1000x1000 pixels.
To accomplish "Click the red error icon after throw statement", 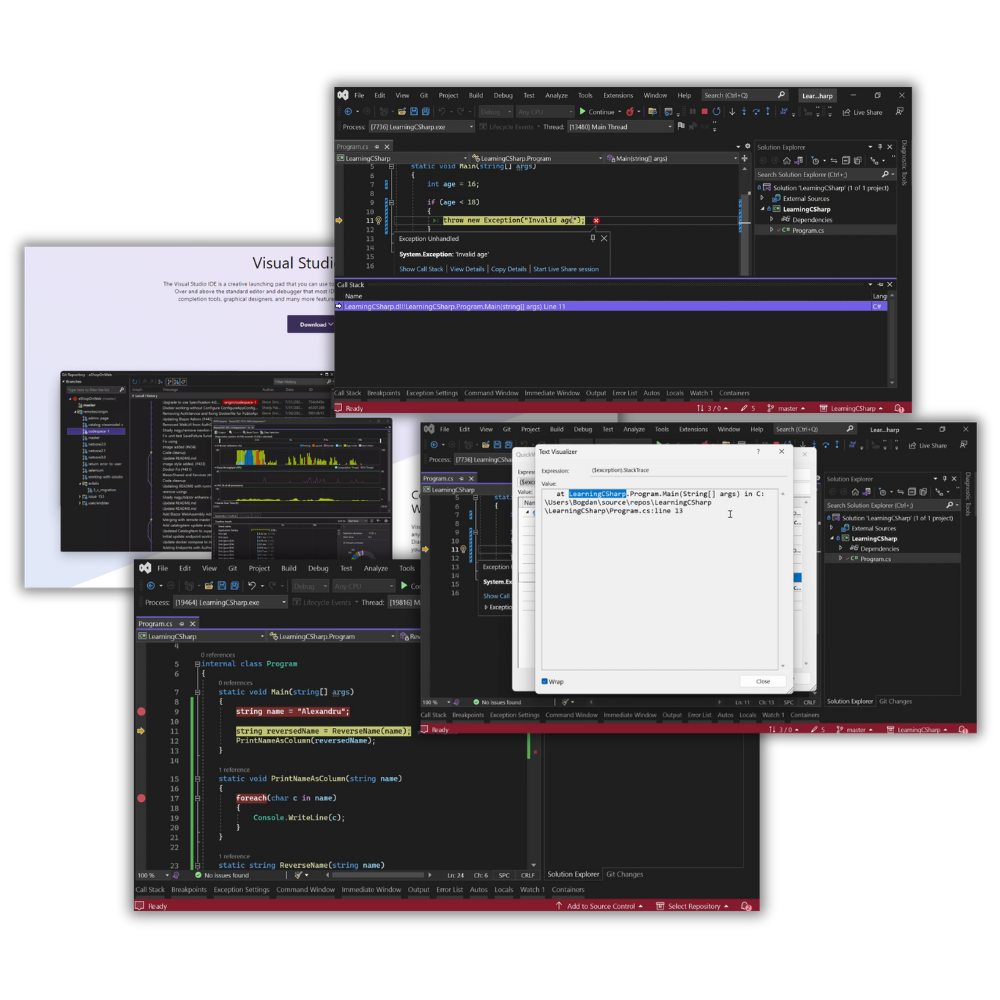I will tap(596, 220).
